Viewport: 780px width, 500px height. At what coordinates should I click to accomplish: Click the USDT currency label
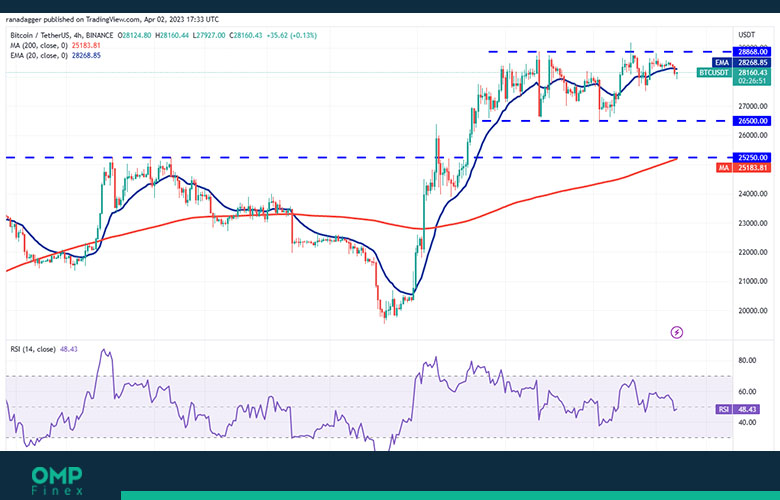[746, 35]
